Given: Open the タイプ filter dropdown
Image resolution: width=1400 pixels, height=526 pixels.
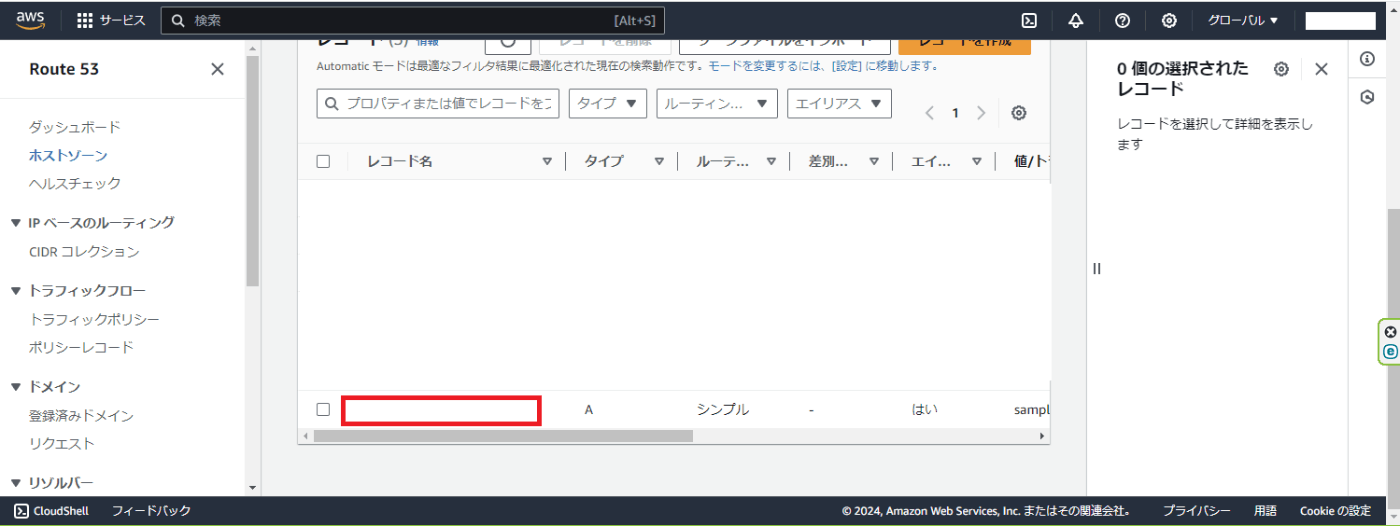Looking at the screenshot, I should (x=607, y=103).
